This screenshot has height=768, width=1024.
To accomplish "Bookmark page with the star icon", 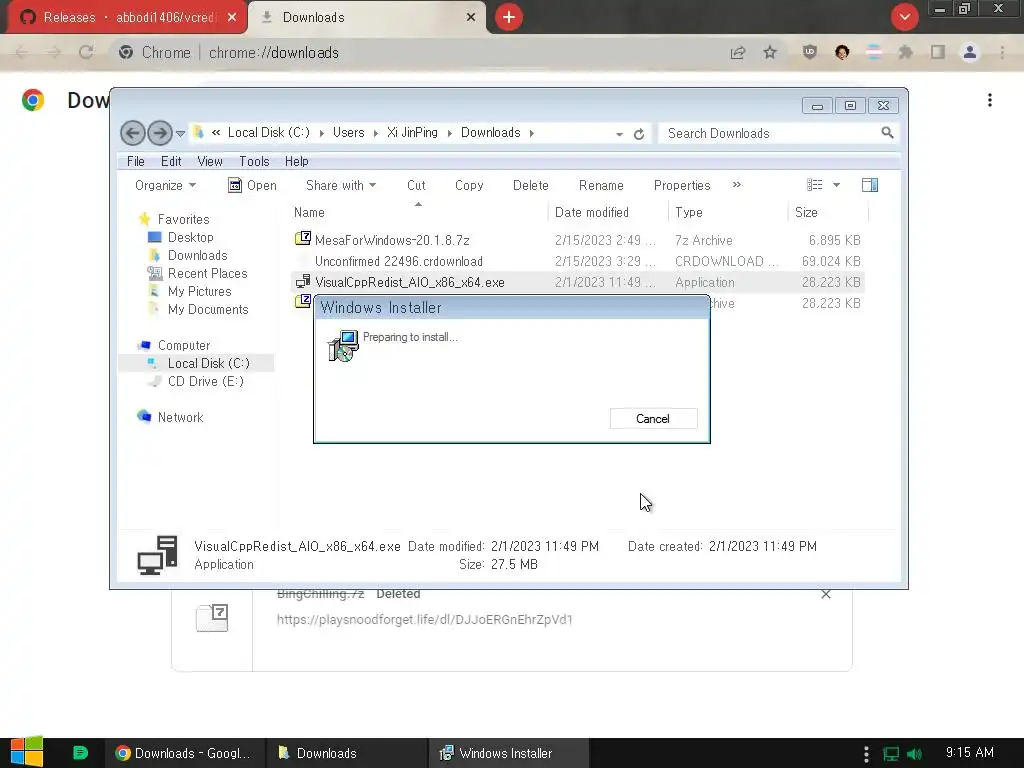I will 770,52.
